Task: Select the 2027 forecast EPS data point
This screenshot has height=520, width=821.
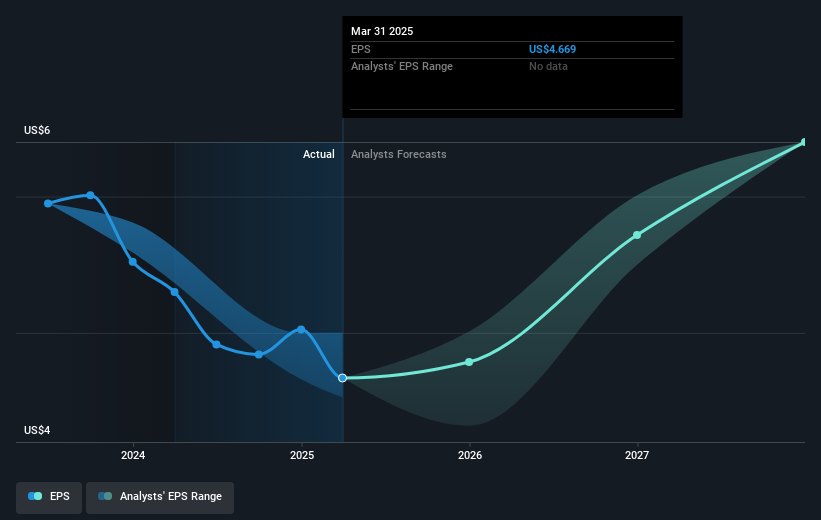Action: point(637,235)
